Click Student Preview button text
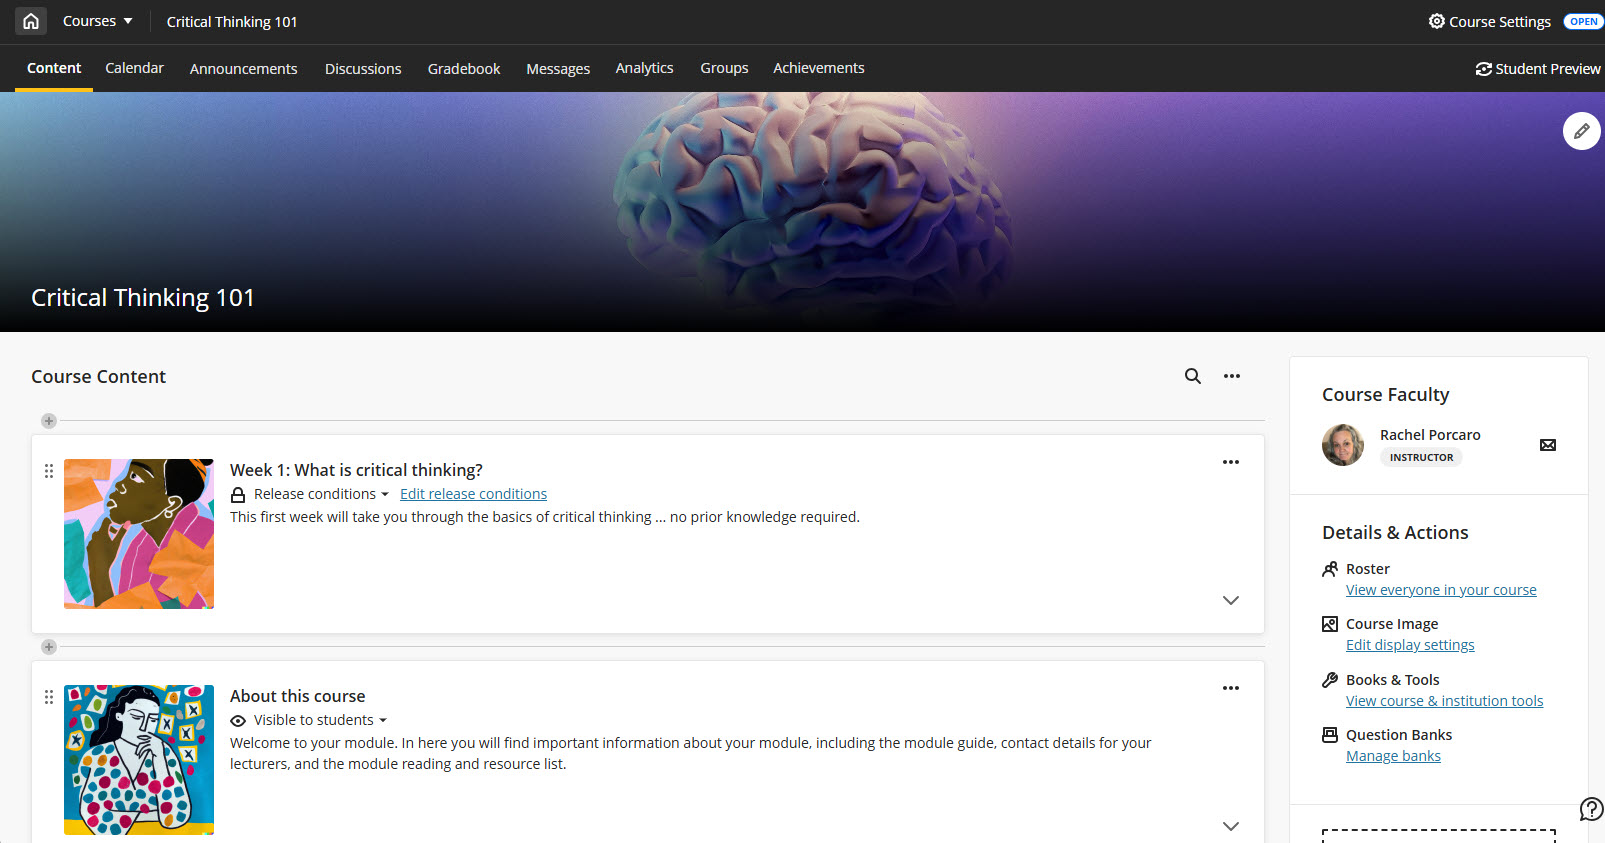The image size is (1605, 843). click(x=1548, y=69)
